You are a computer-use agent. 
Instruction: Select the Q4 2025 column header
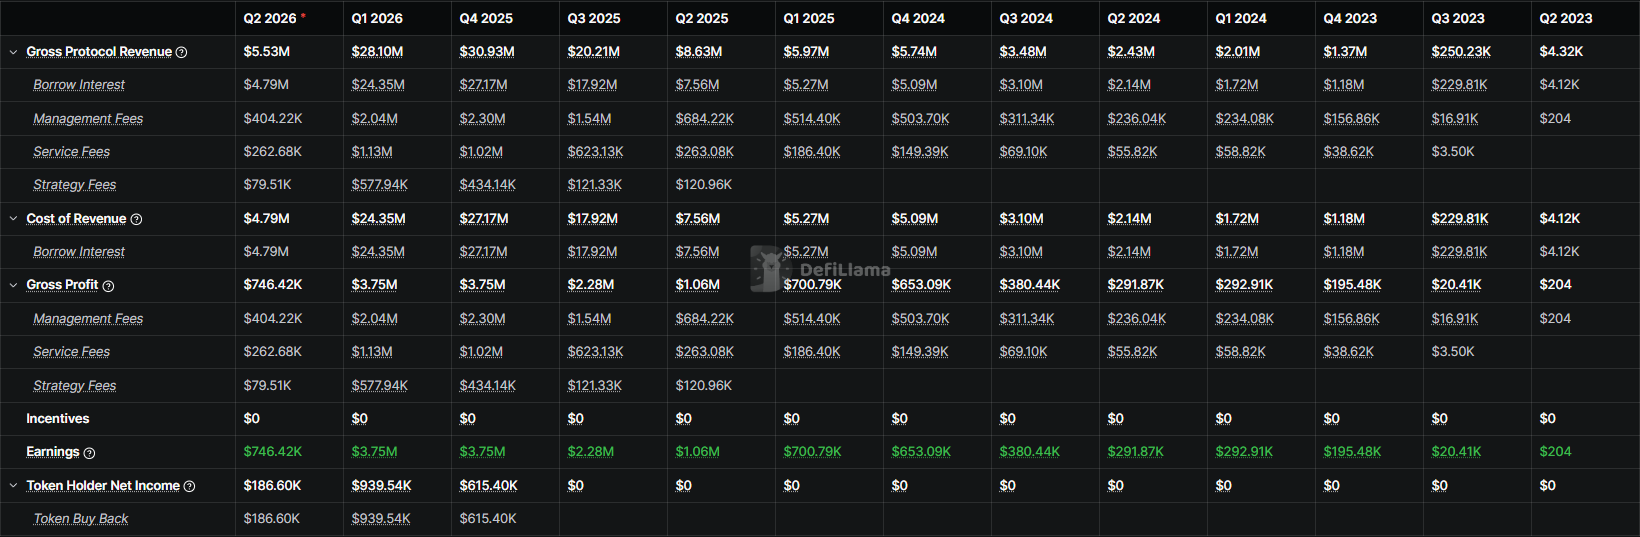click(x=485, y=18)
